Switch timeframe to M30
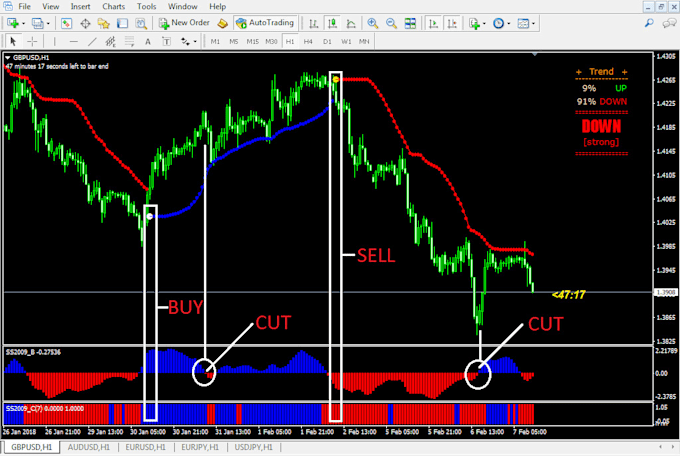The width and height of the screenshot is (680, 456). (271, 42)
